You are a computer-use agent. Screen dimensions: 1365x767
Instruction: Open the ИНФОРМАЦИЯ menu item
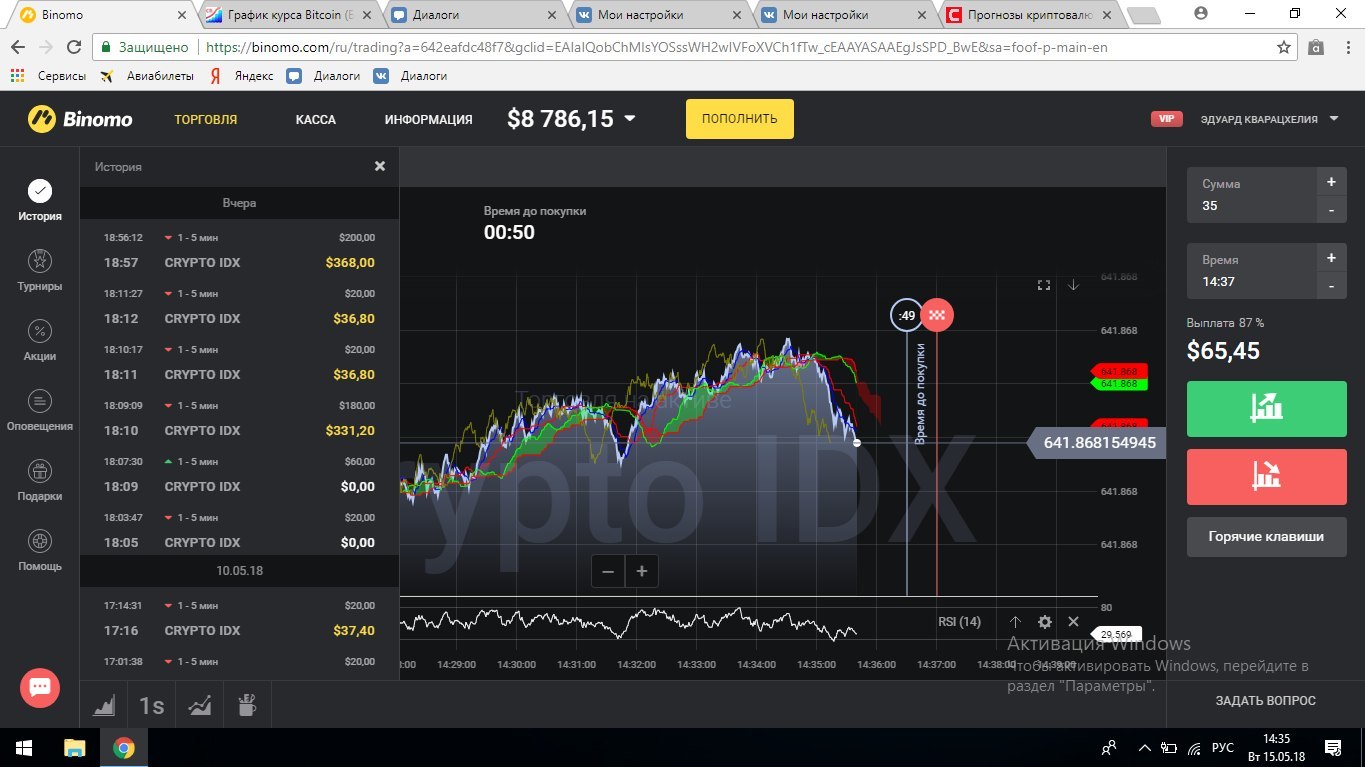(428, 119)
